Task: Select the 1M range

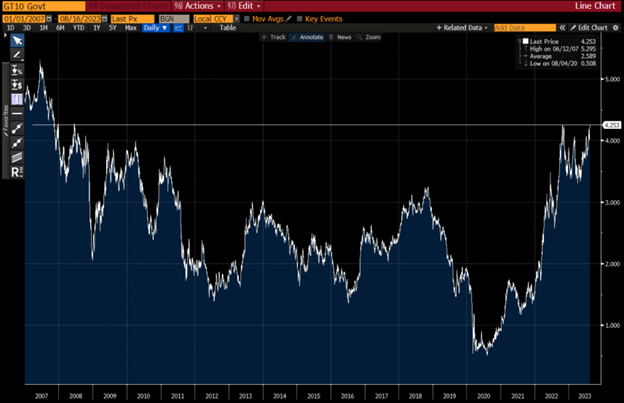Action: [x=43, y=28]
